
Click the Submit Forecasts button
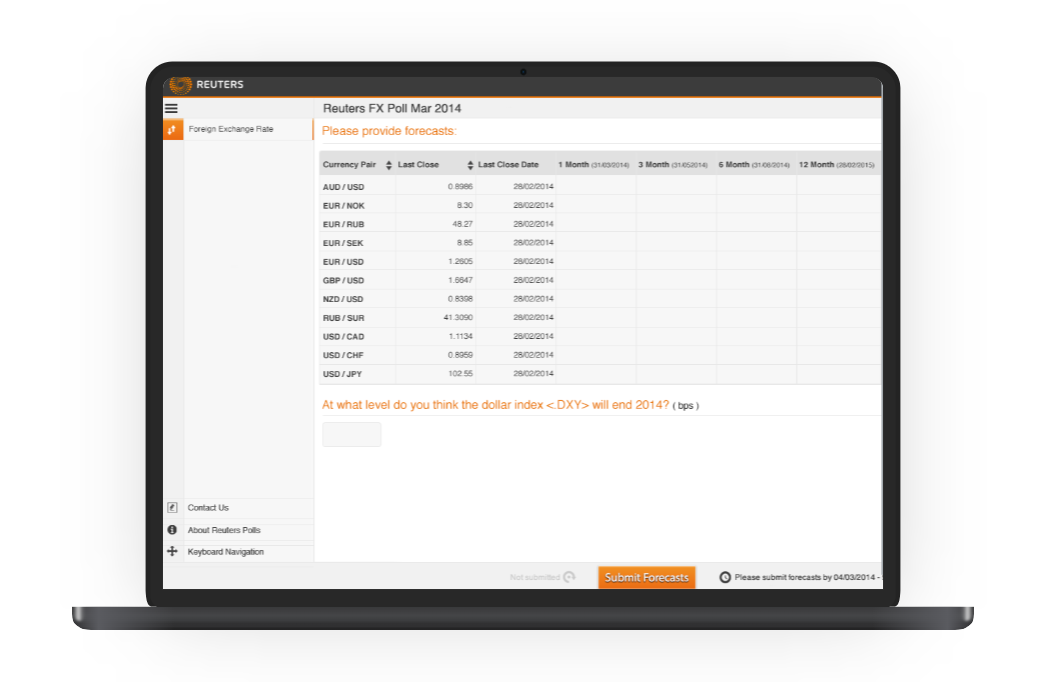click(x=647, y=577)
